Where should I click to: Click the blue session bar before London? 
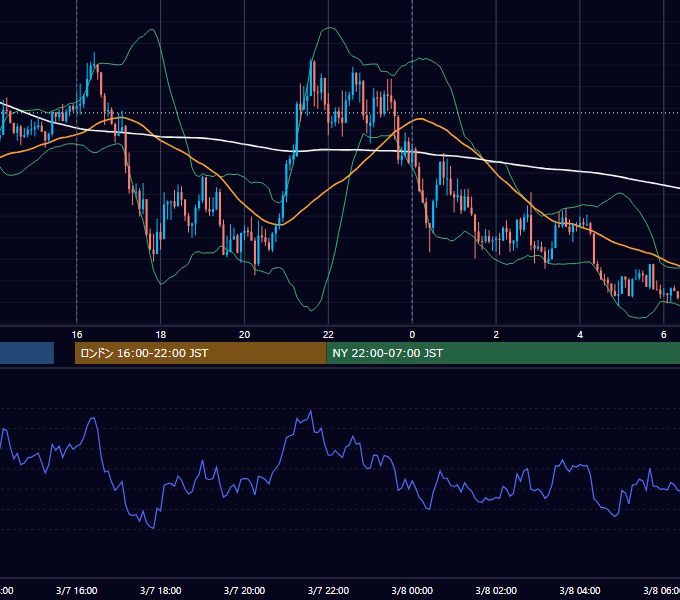[x=27, y=353]
